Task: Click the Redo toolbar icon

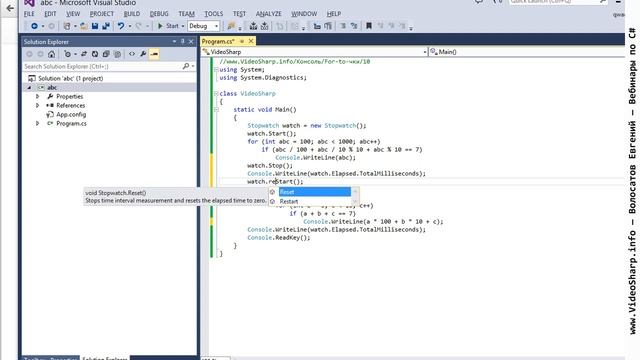Action: point(139,26)
